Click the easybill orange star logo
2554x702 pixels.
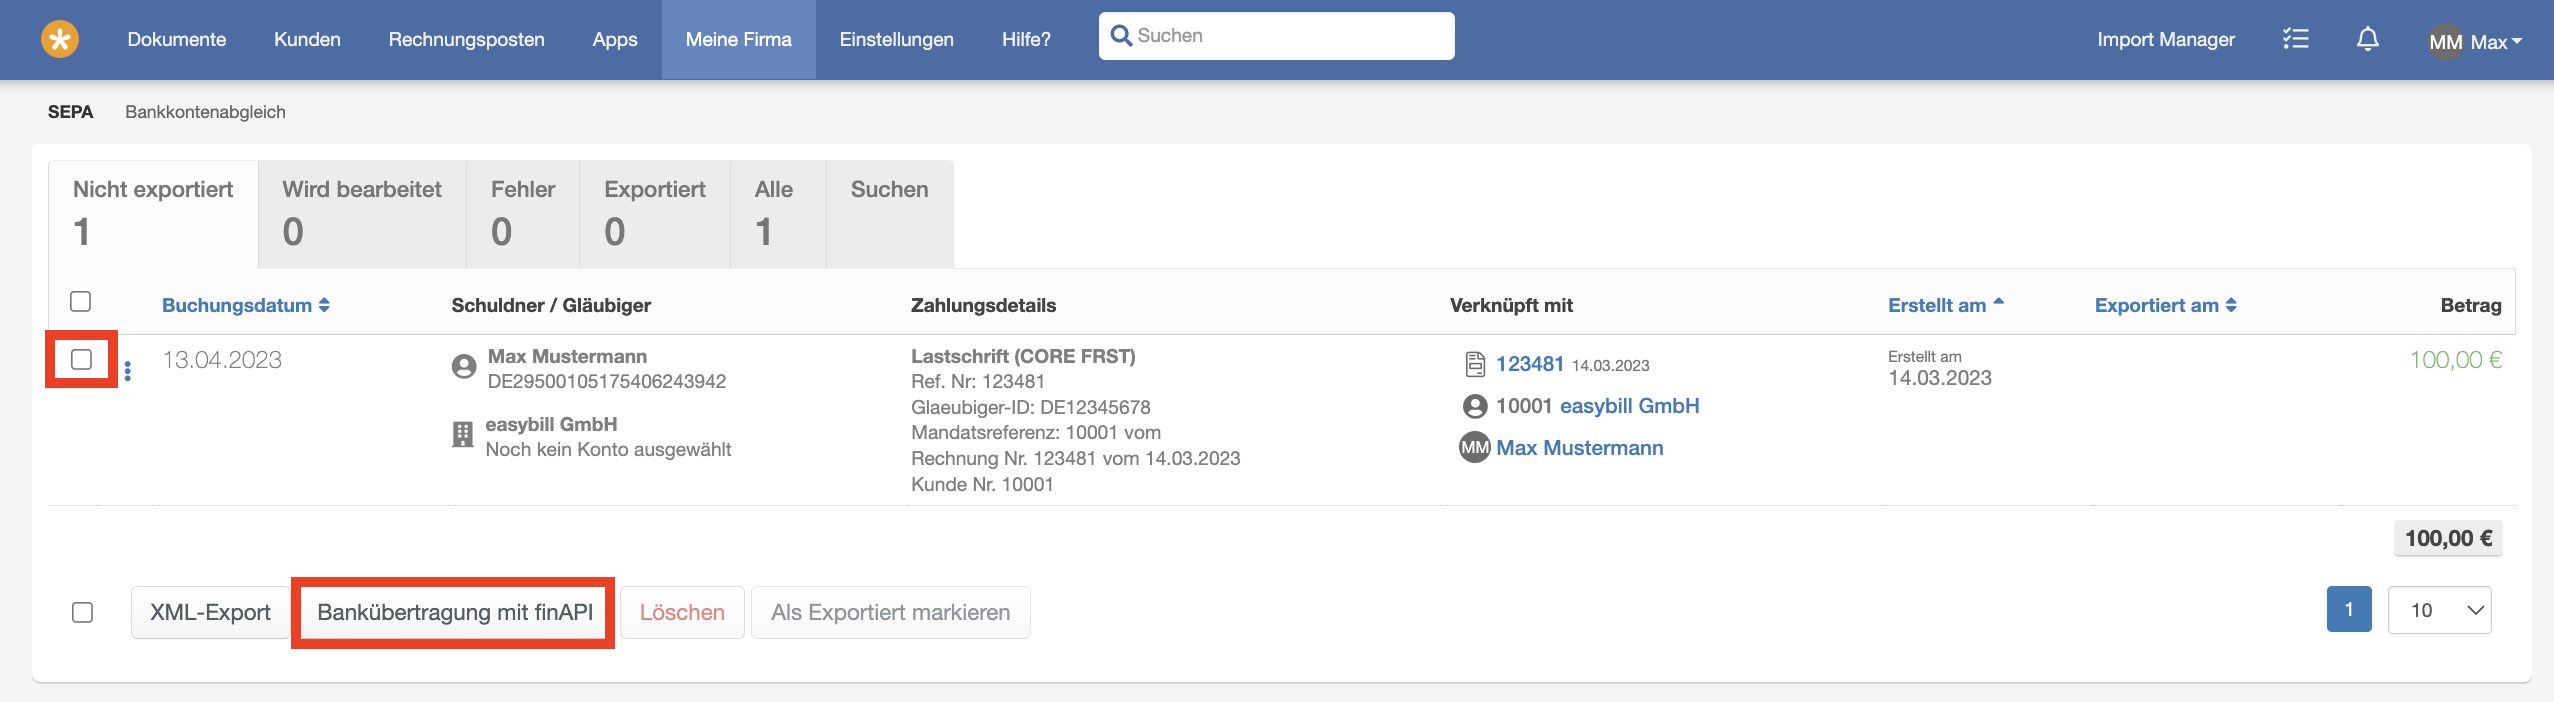pyautogui.click(x=60, y=40)
